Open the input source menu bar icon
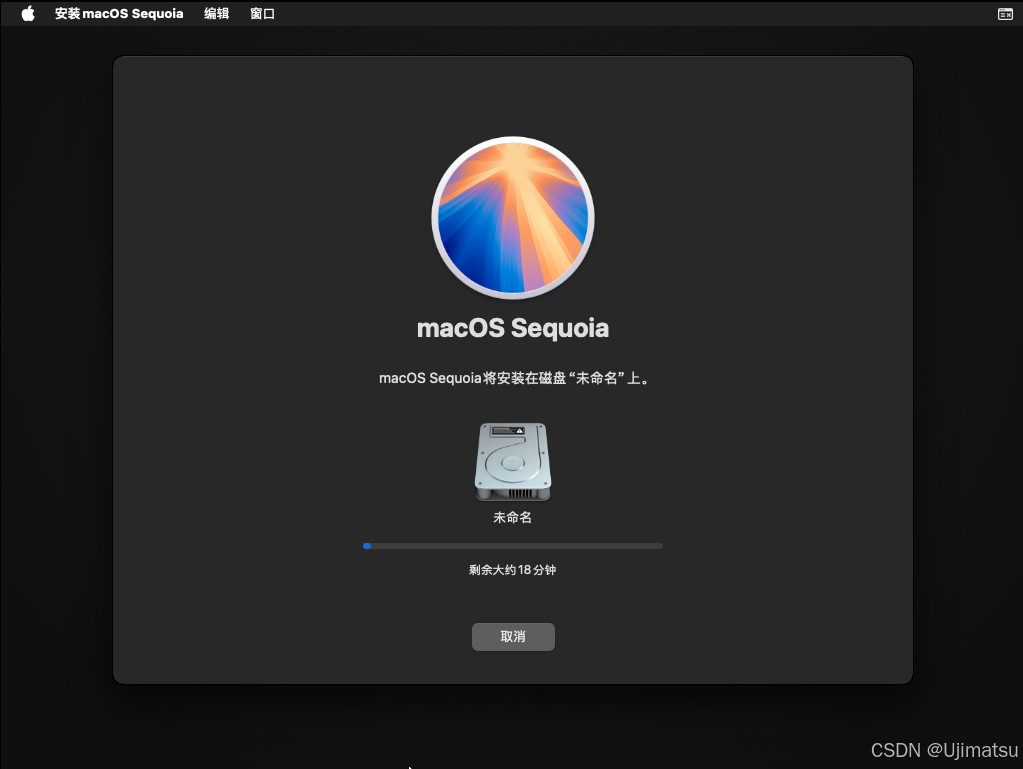Image resolution: width=1023 pixels, height=769 pixels. click(x=1005, y=14)
